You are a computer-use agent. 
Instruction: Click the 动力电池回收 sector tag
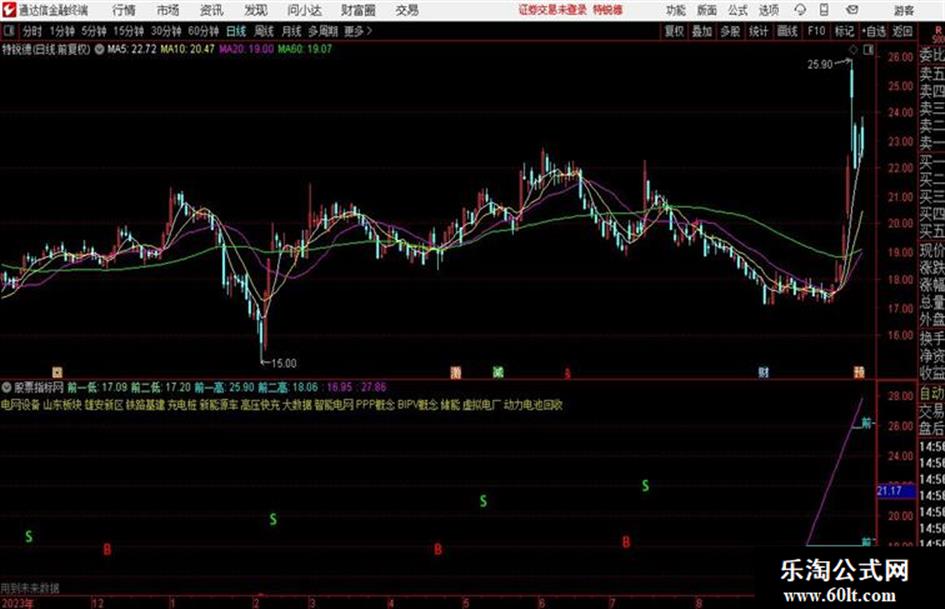point(533,405)
